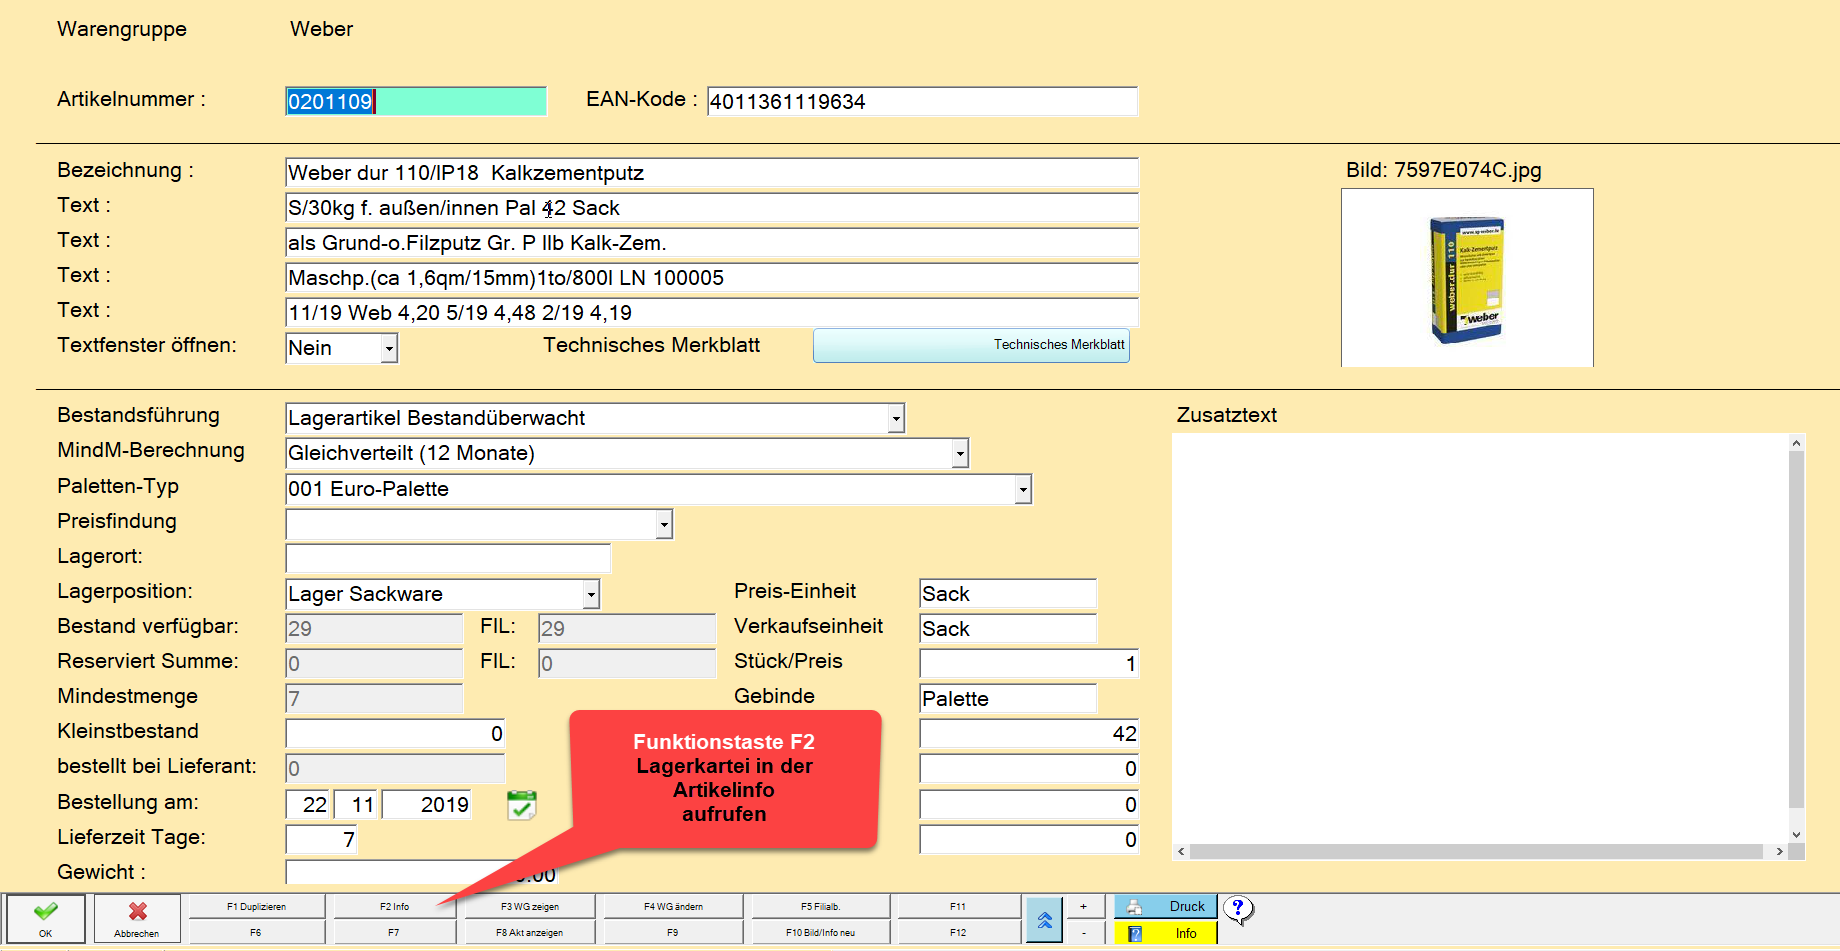Click the Bestellung day field 22
Screen dimensions: 1840x951
pyautogui.click(x=308, y=804)
